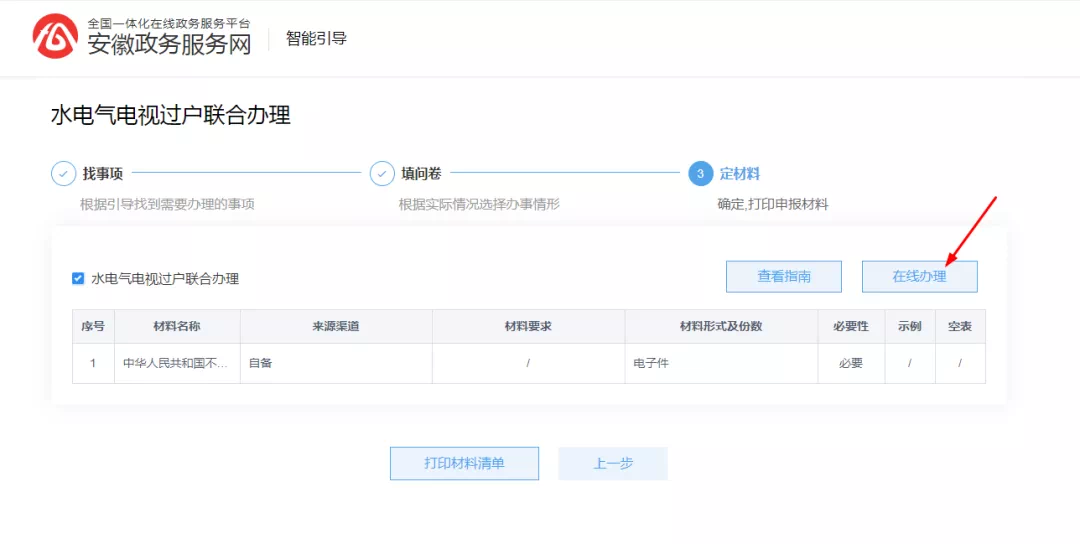Select the 定材料 step label
This screenshot has height=544, width=1080.
[x=740, y=174]
